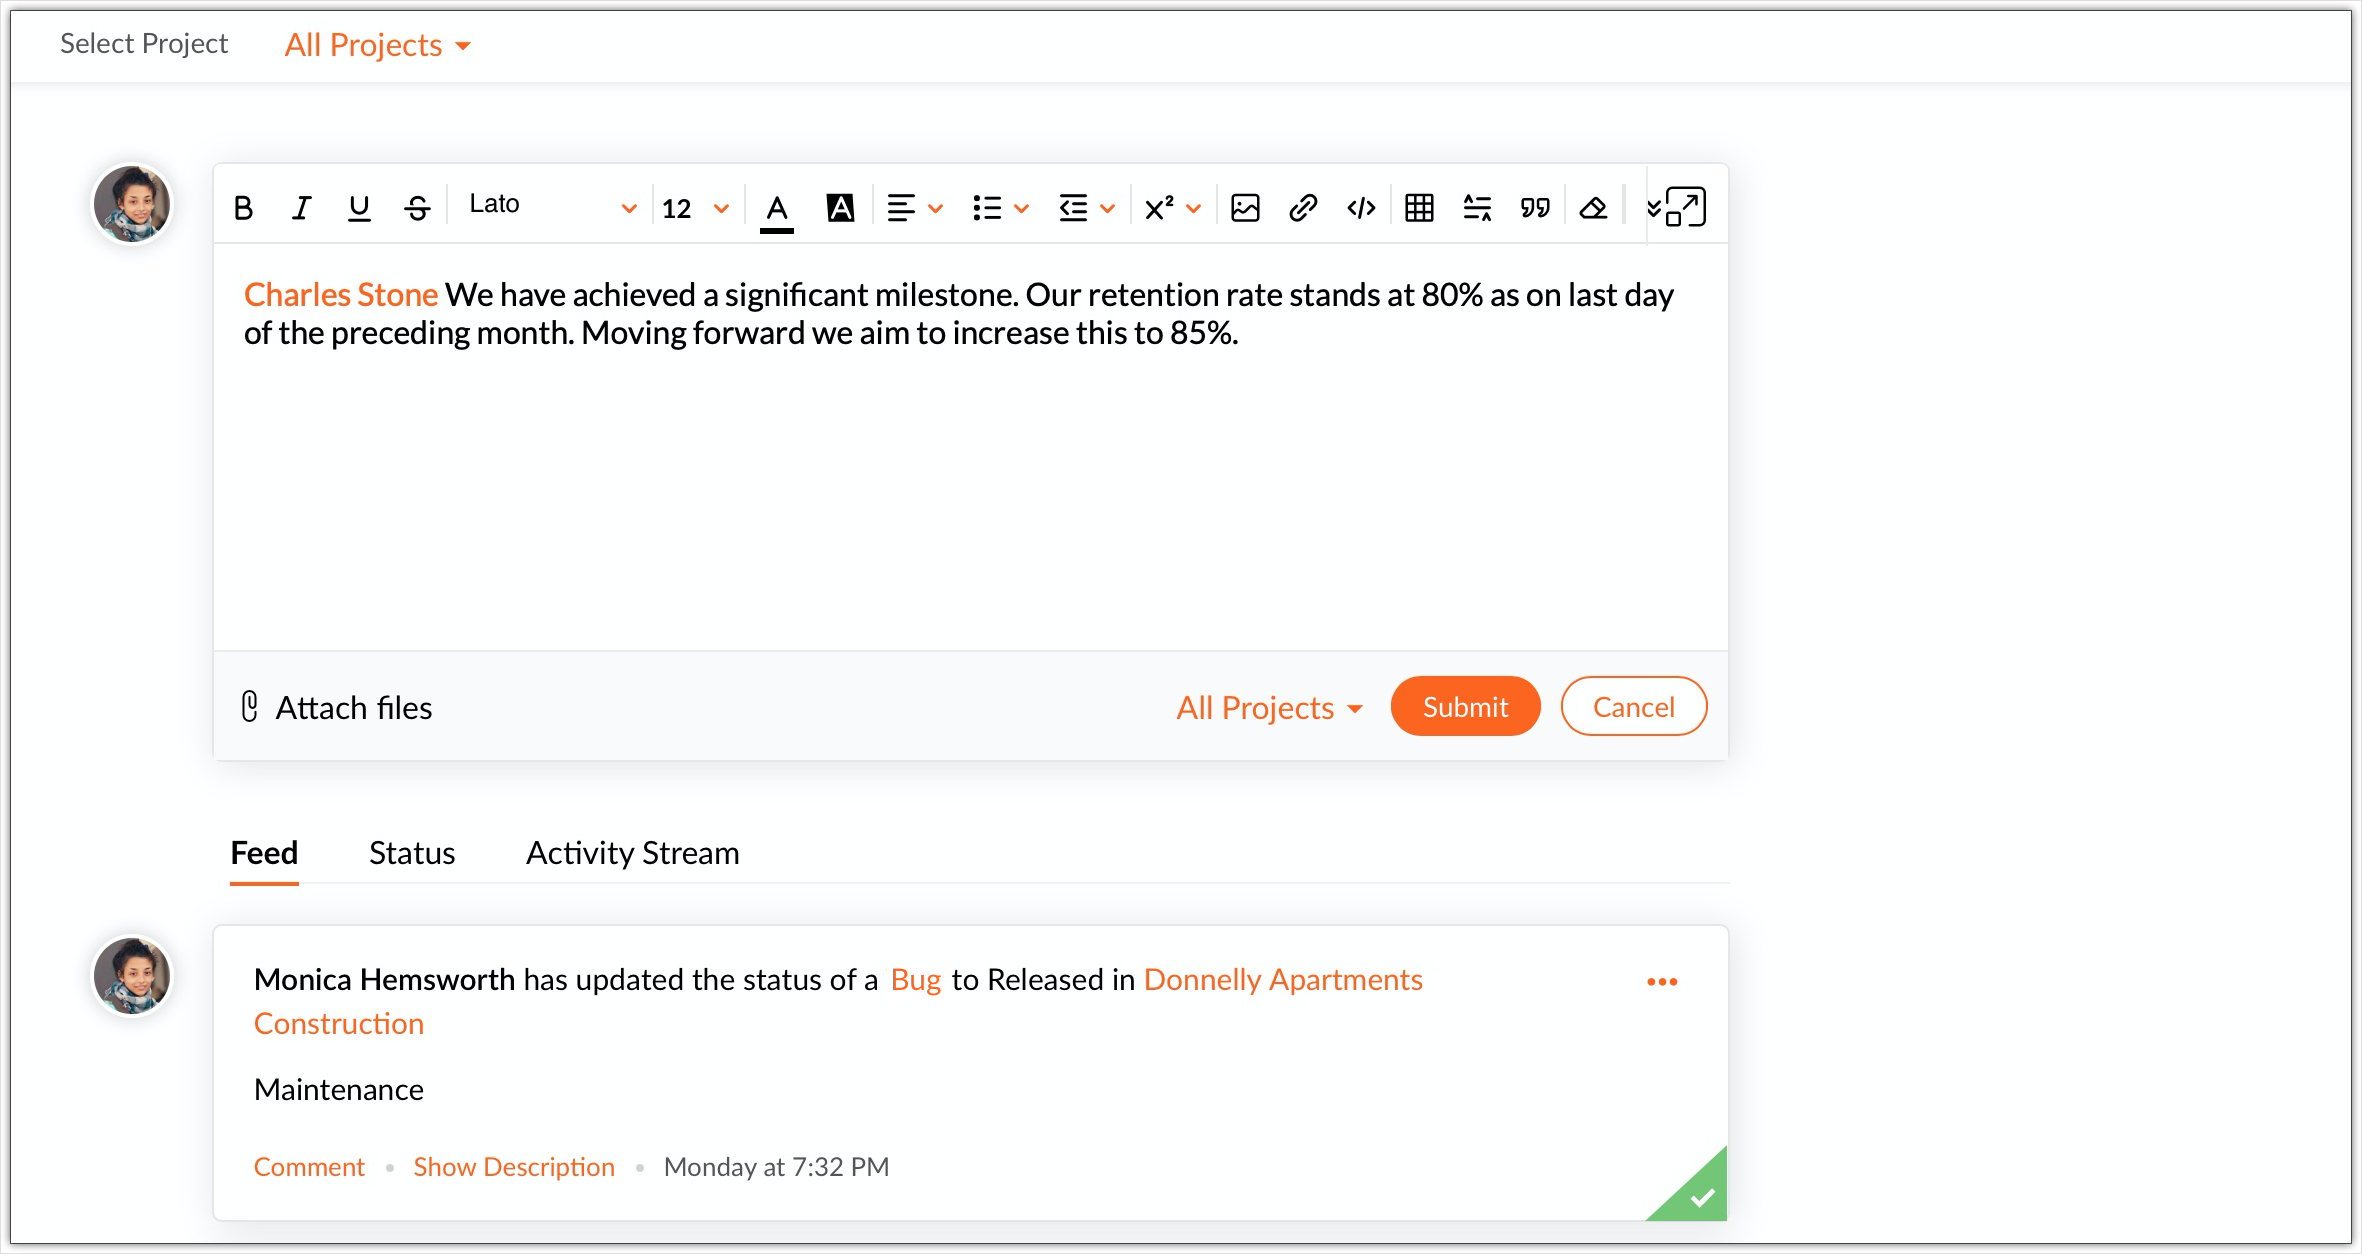
Task: Click the insert link icon
Action: [1303, 208]
